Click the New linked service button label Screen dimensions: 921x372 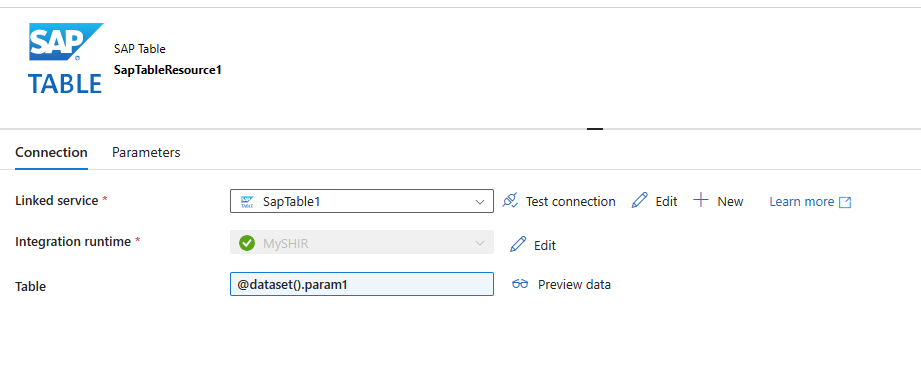730,202
